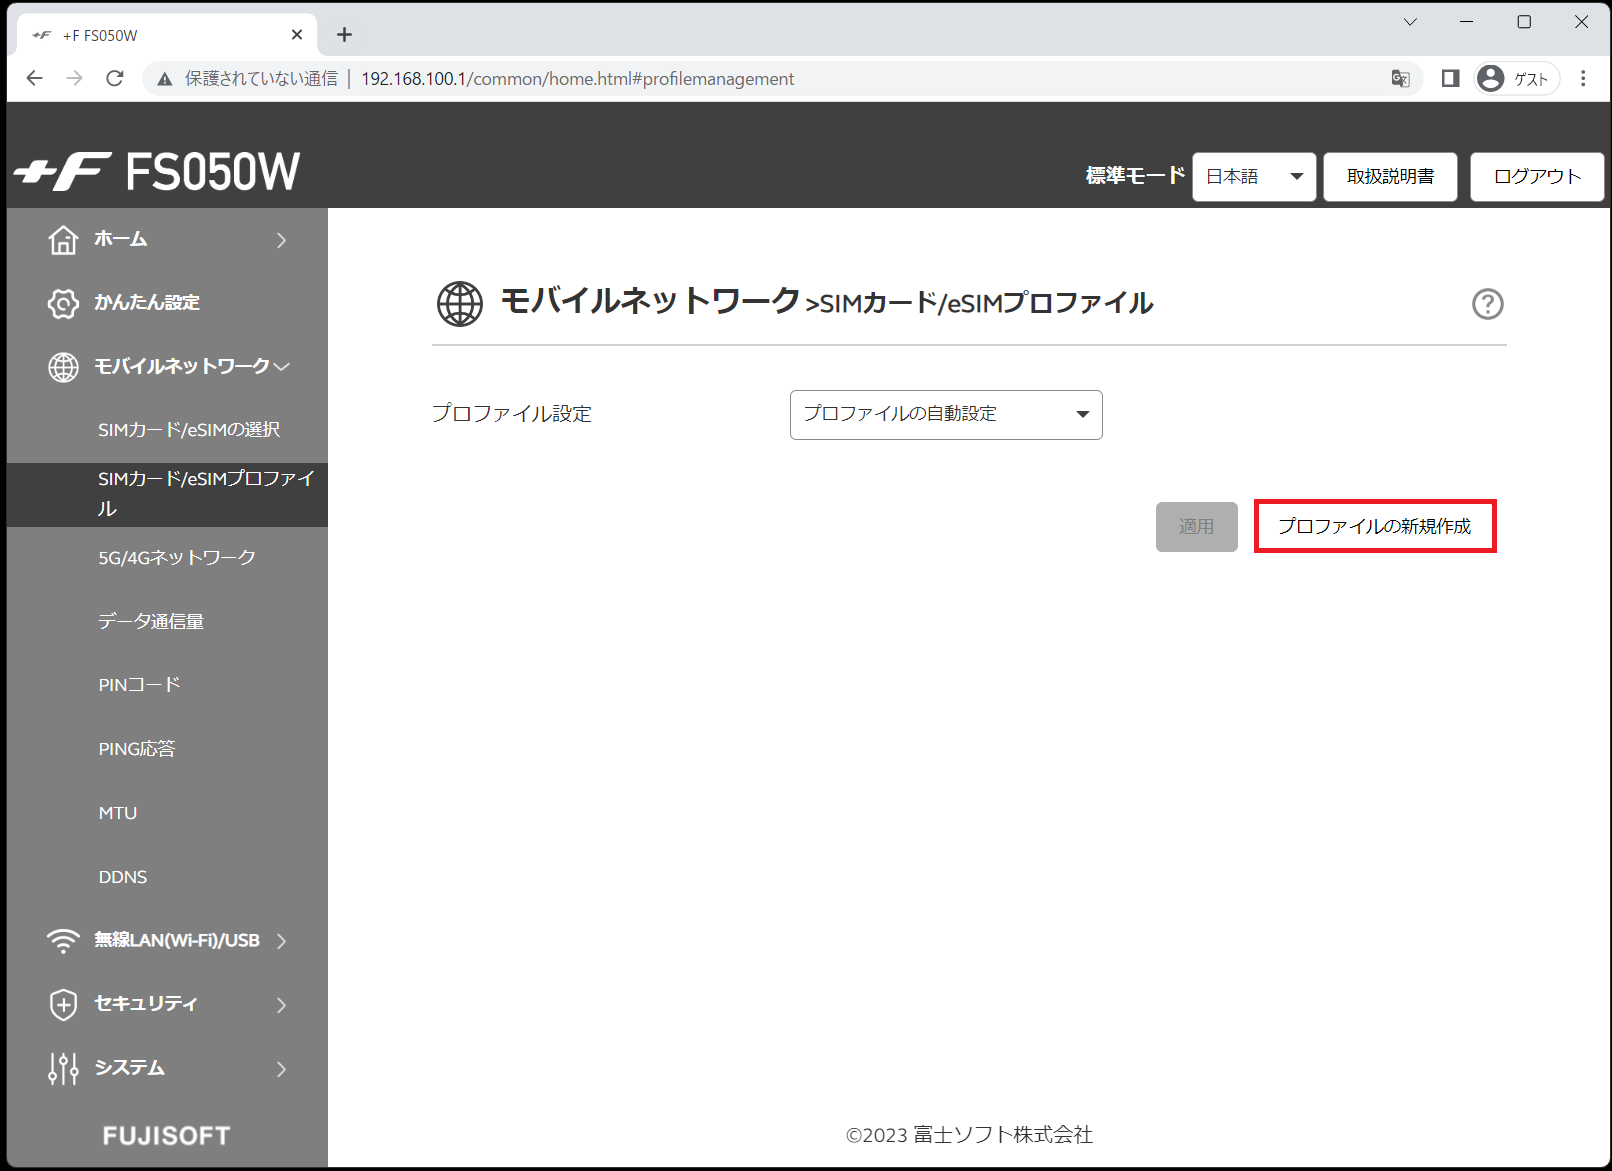The height and width of the screenshot is (1171, 1612).
Task: Open the language dropdown showing 日本語
Action: point(1254,177)
